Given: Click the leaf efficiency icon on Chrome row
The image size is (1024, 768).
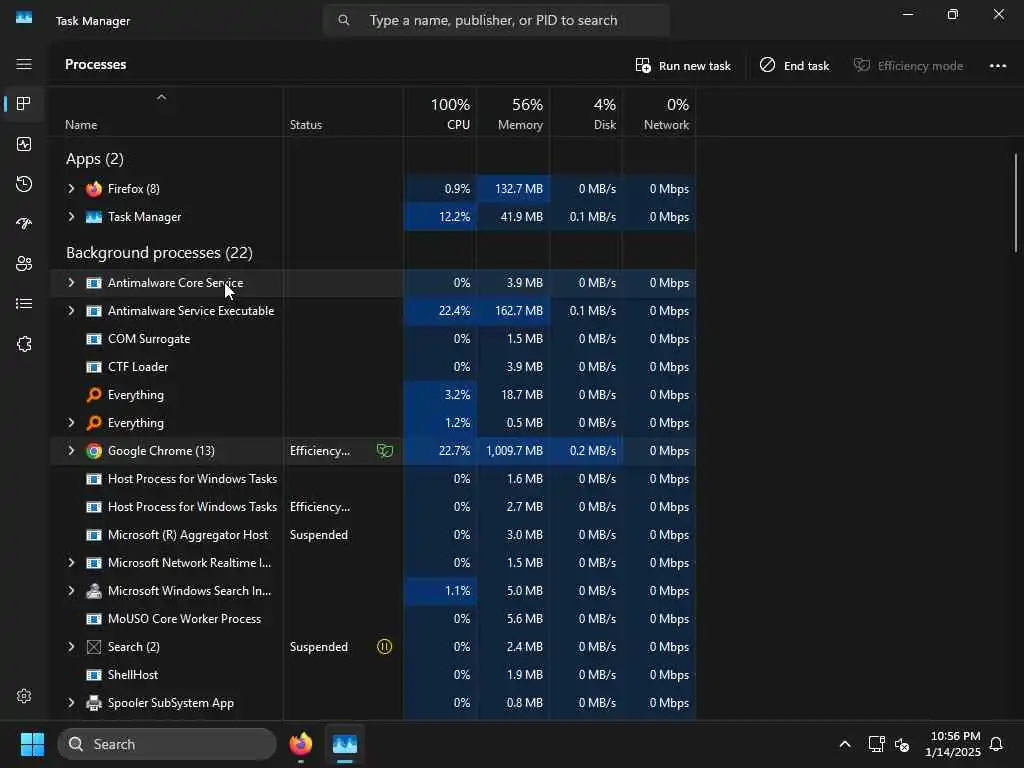Looking at the screenshot, I should tap(385, 451).
